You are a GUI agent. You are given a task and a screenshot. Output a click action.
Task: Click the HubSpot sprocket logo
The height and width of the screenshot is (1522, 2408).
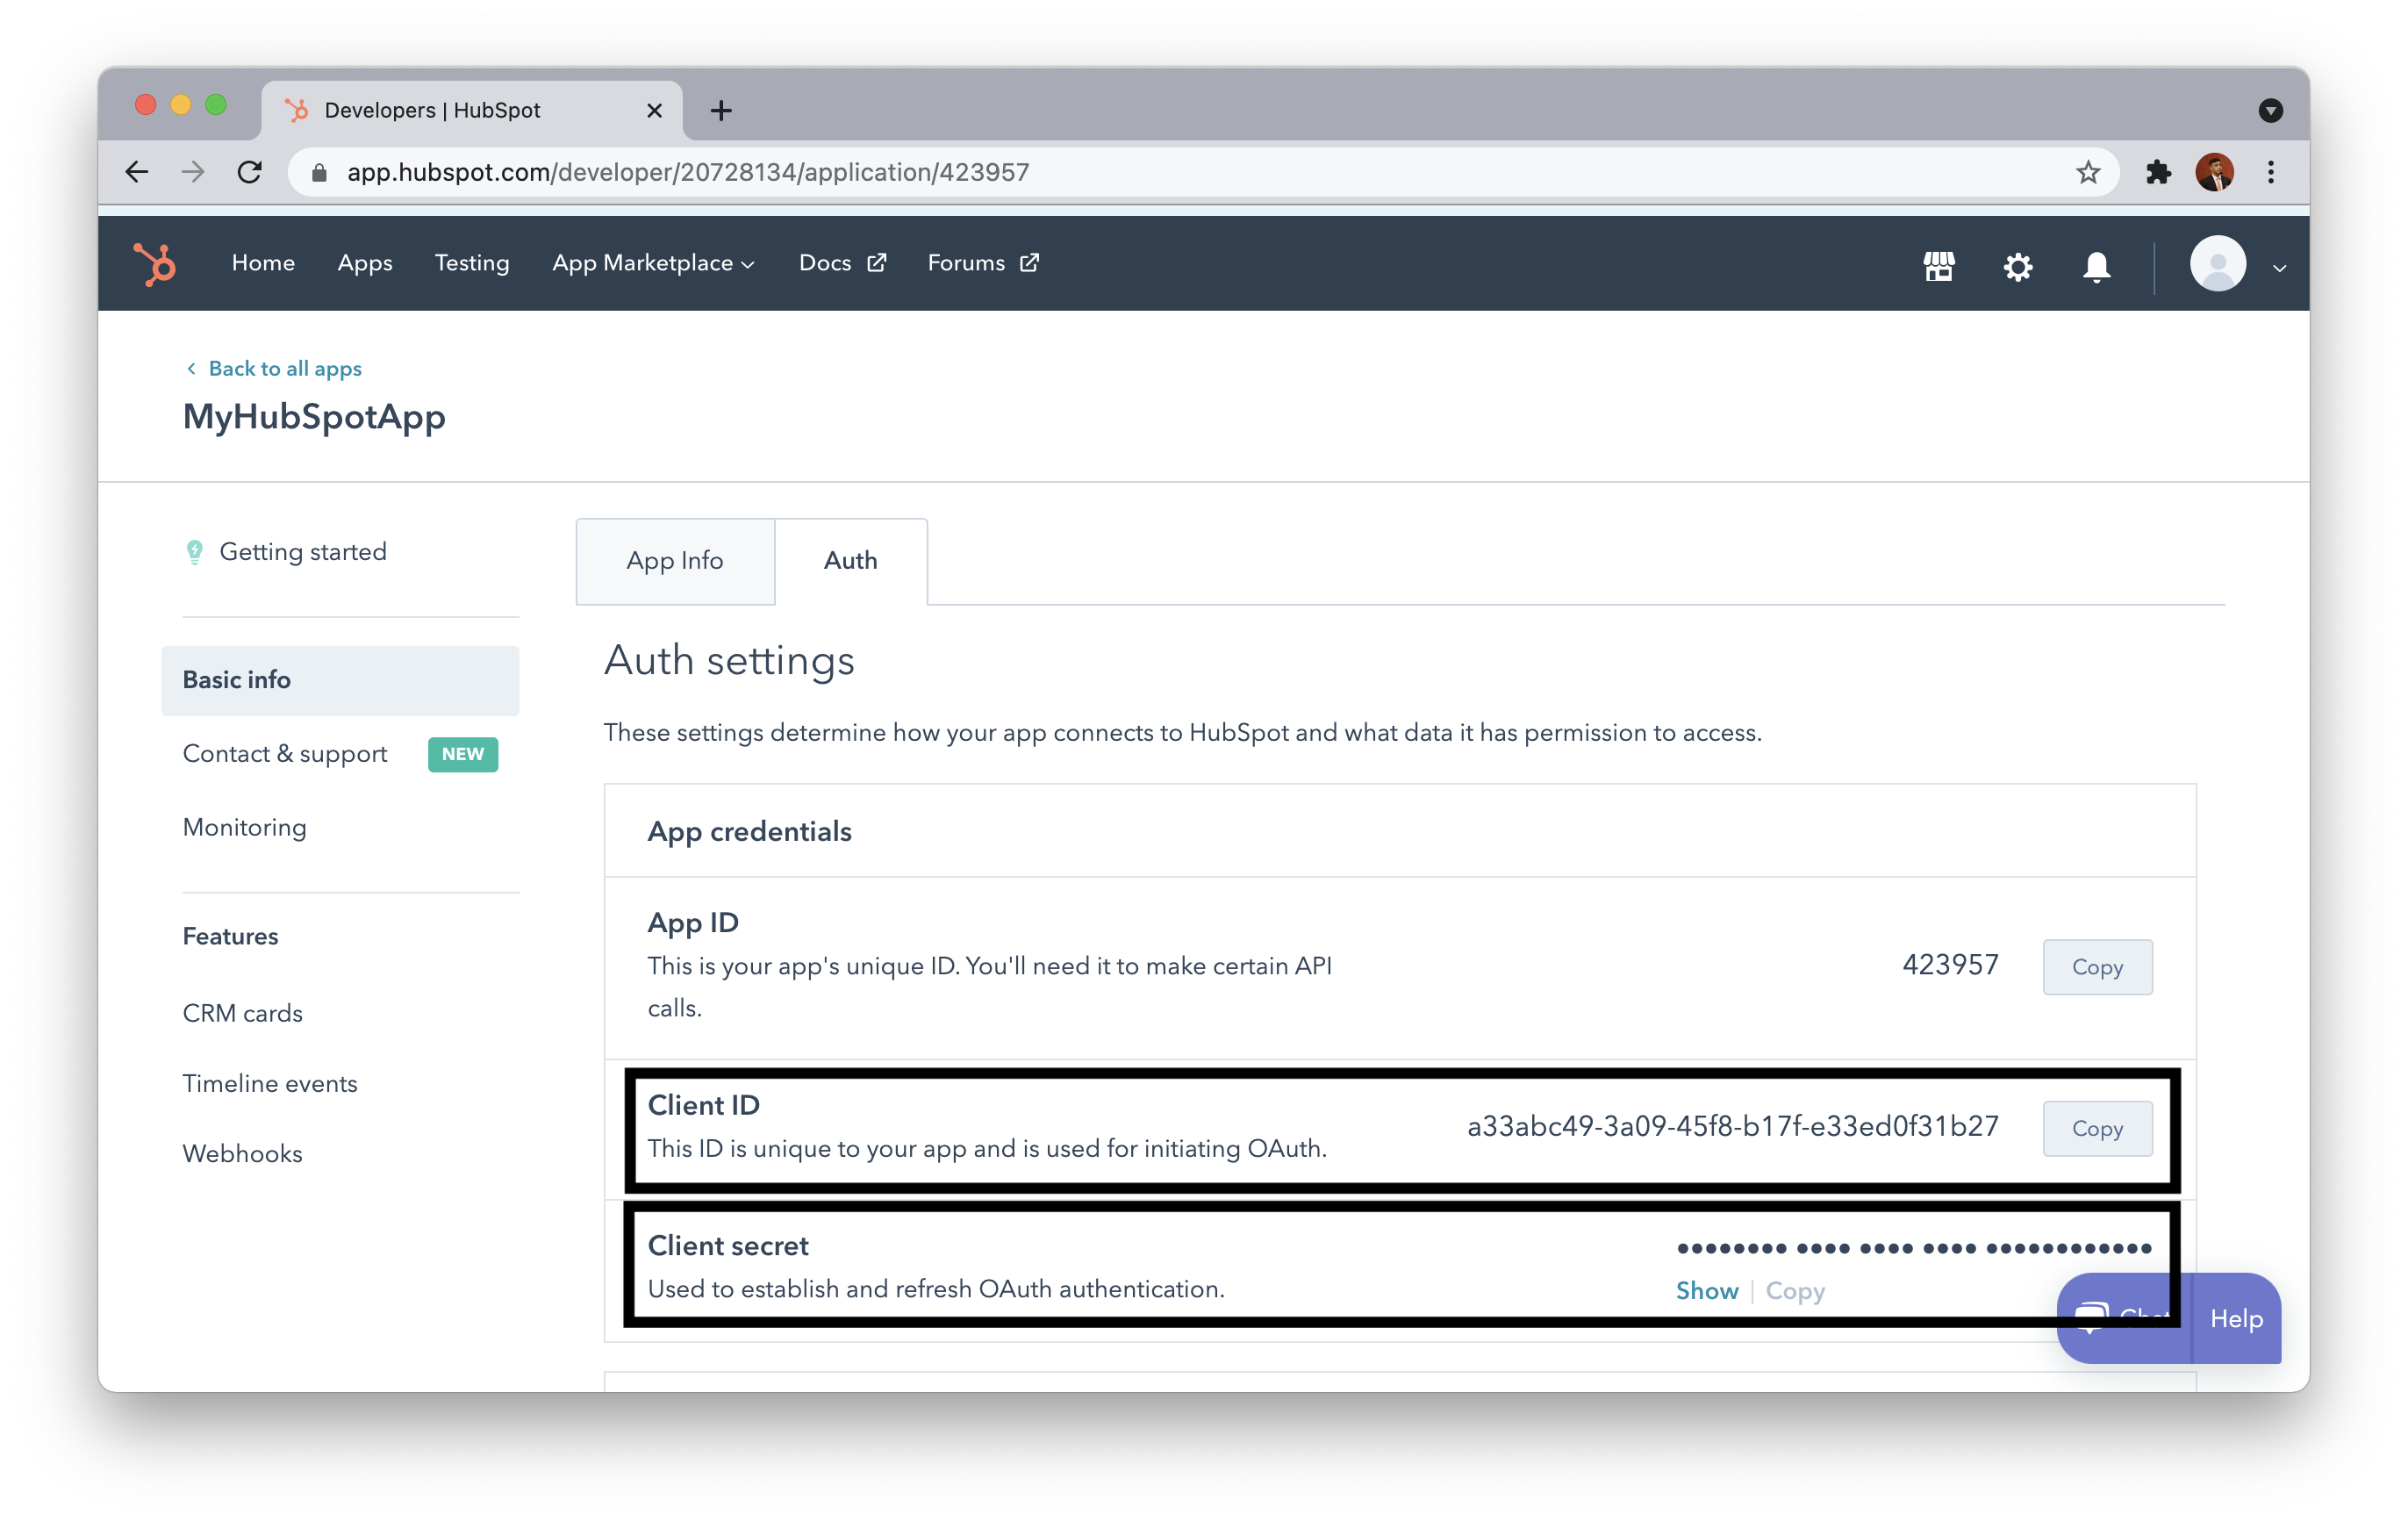155,264
